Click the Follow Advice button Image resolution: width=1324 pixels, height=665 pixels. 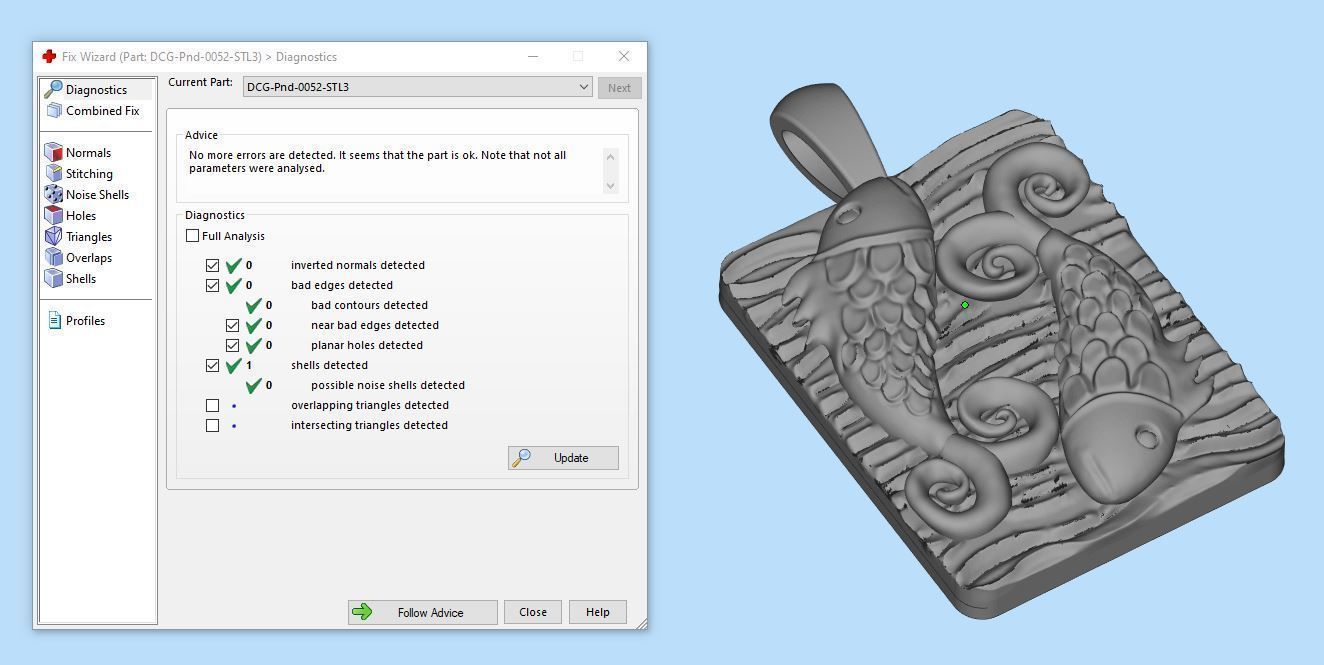tap(422, 612)
